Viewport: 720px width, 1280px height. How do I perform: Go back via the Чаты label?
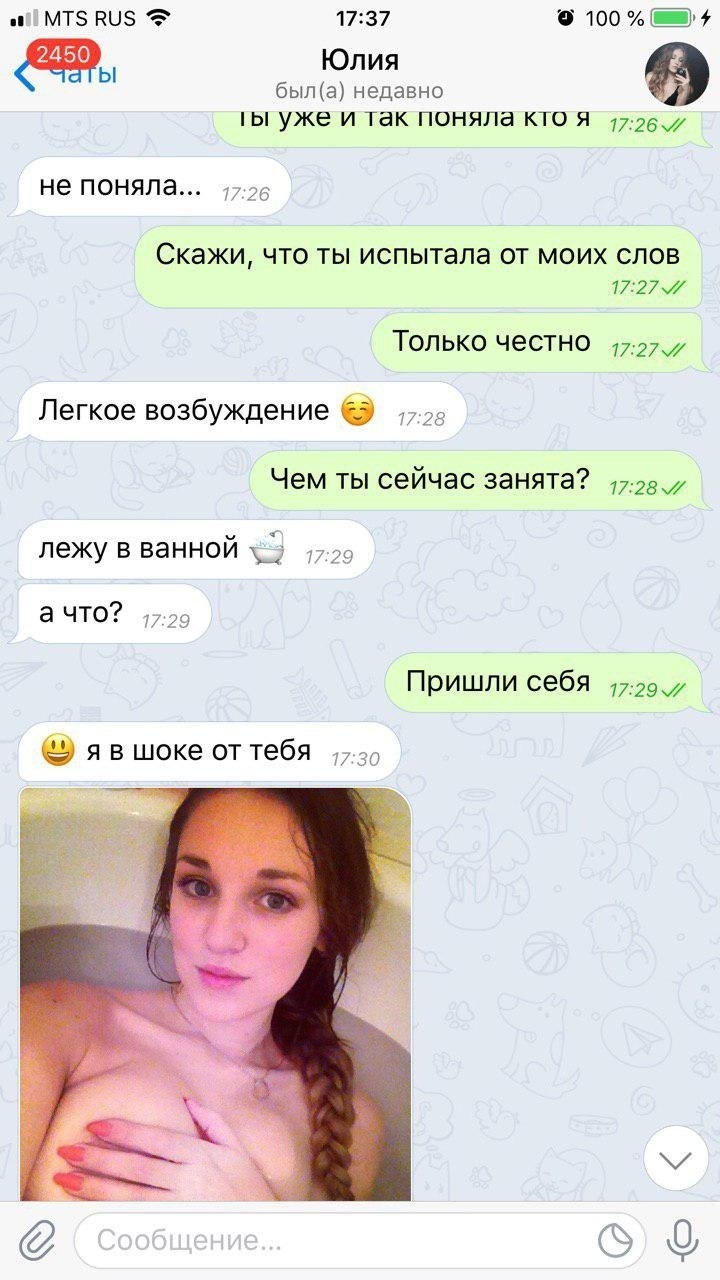pos(84,76)
